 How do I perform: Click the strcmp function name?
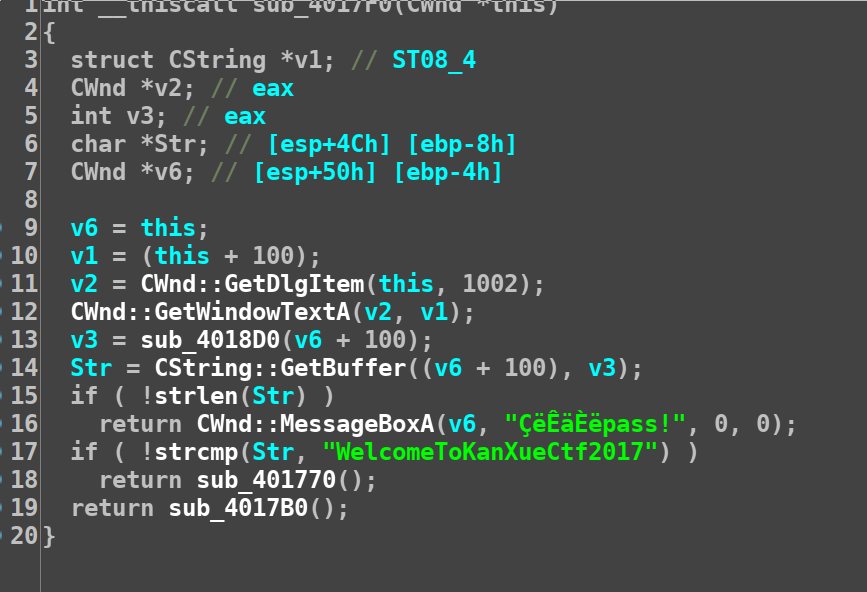196,452
